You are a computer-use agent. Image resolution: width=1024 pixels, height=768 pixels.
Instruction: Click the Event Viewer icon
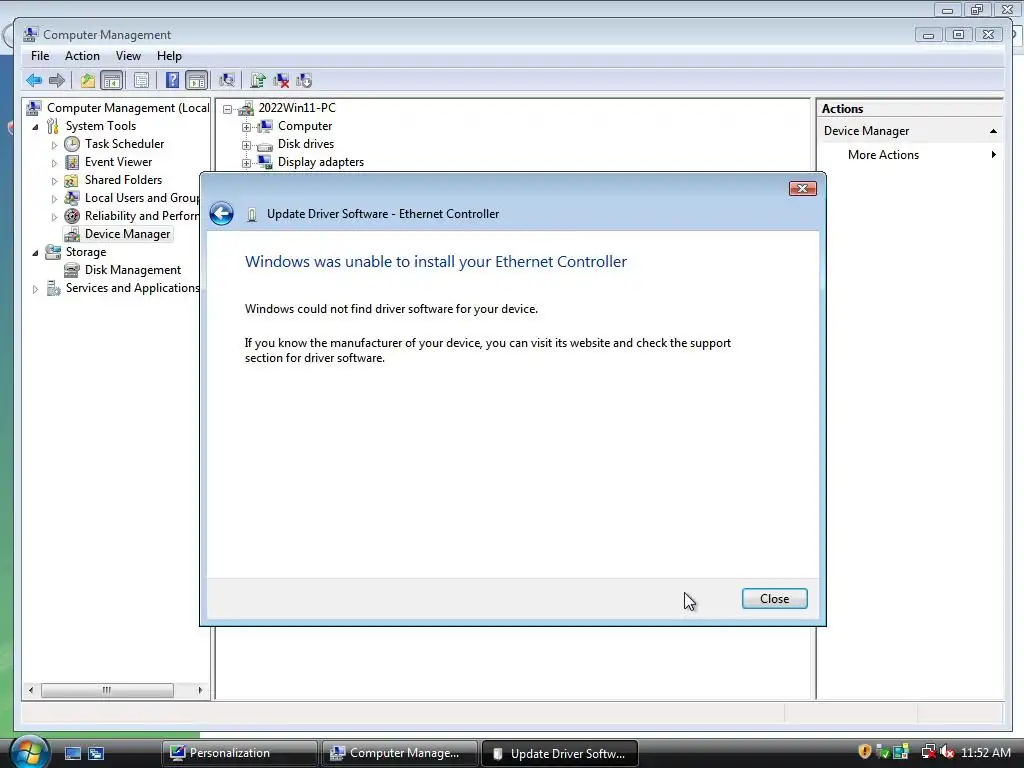coord(72,162)
